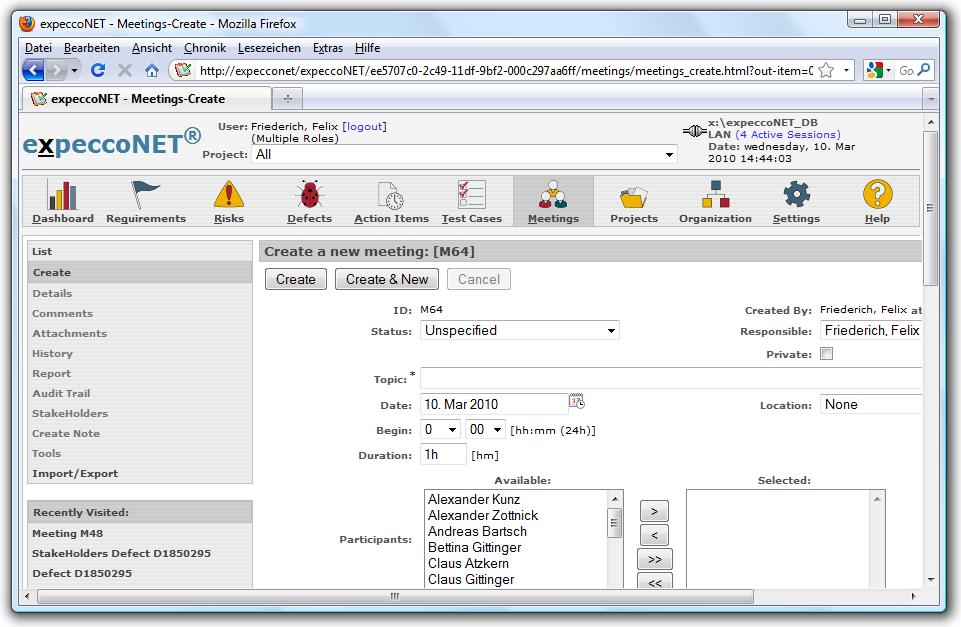This screenshot has height=627, width=961.
Task: Expand the Begin hour dropdown
Action: click(440, 430)
